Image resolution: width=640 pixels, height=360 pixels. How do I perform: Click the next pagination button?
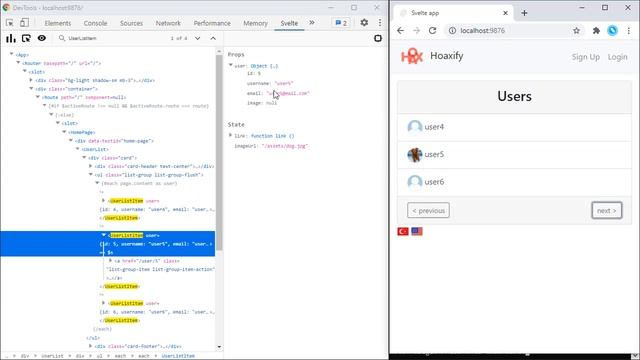point(607,211)
